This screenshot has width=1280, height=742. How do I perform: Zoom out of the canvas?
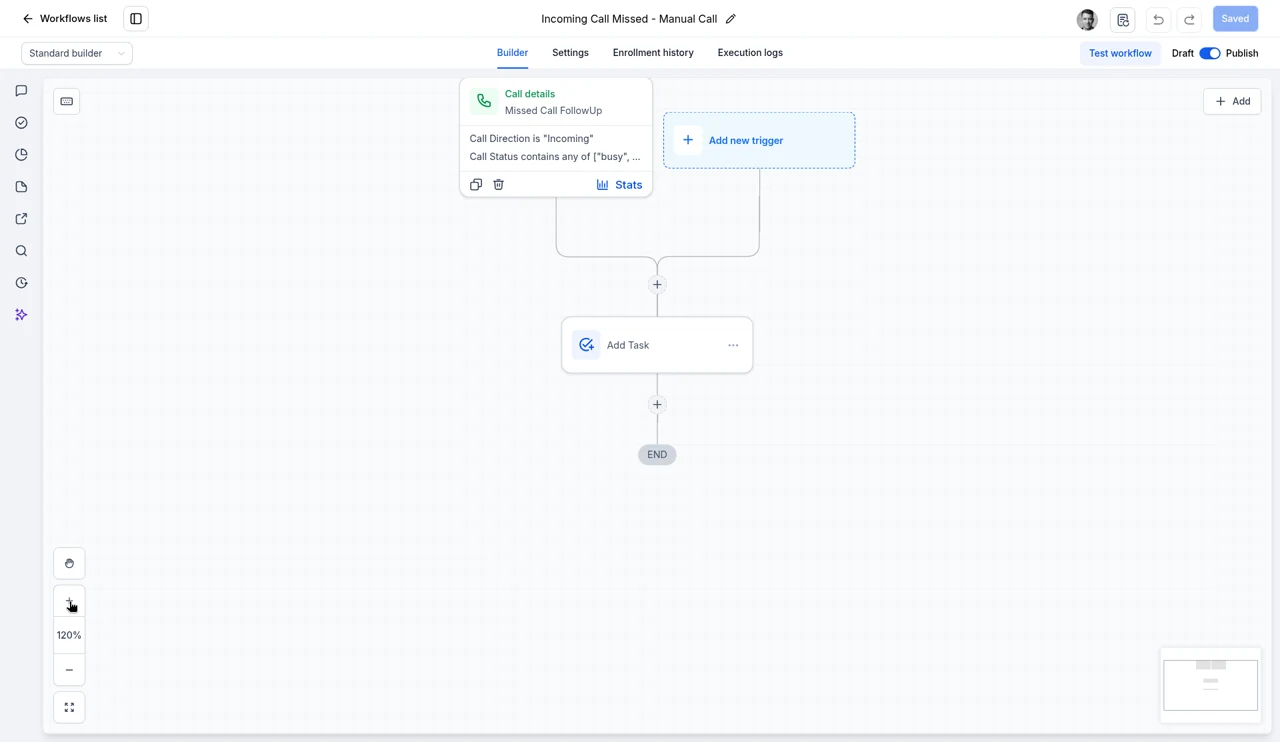click(69, 670)
